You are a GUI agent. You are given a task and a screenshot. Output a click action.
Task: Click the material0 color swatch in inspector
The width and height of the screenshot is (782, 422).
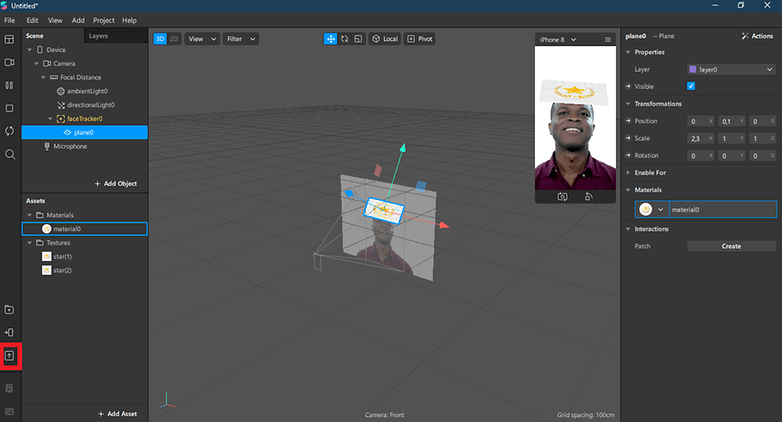pos(645,210)
